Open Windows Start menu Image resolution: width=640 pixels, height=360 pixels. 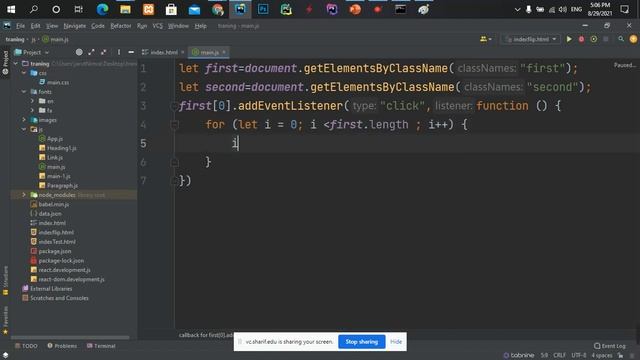coord(11,9)
